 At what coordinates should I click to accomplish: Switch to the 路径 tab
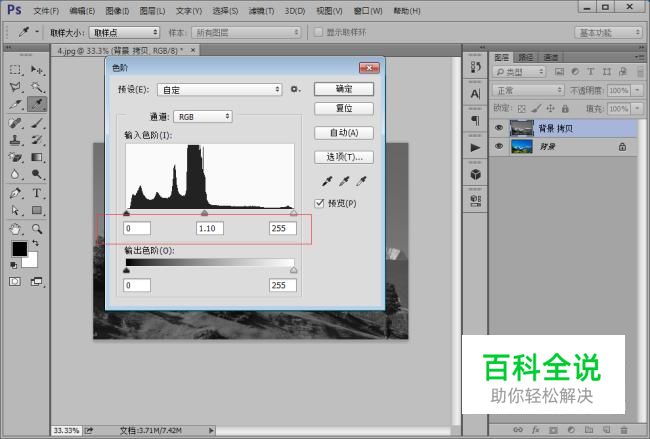tap(526, 57)
